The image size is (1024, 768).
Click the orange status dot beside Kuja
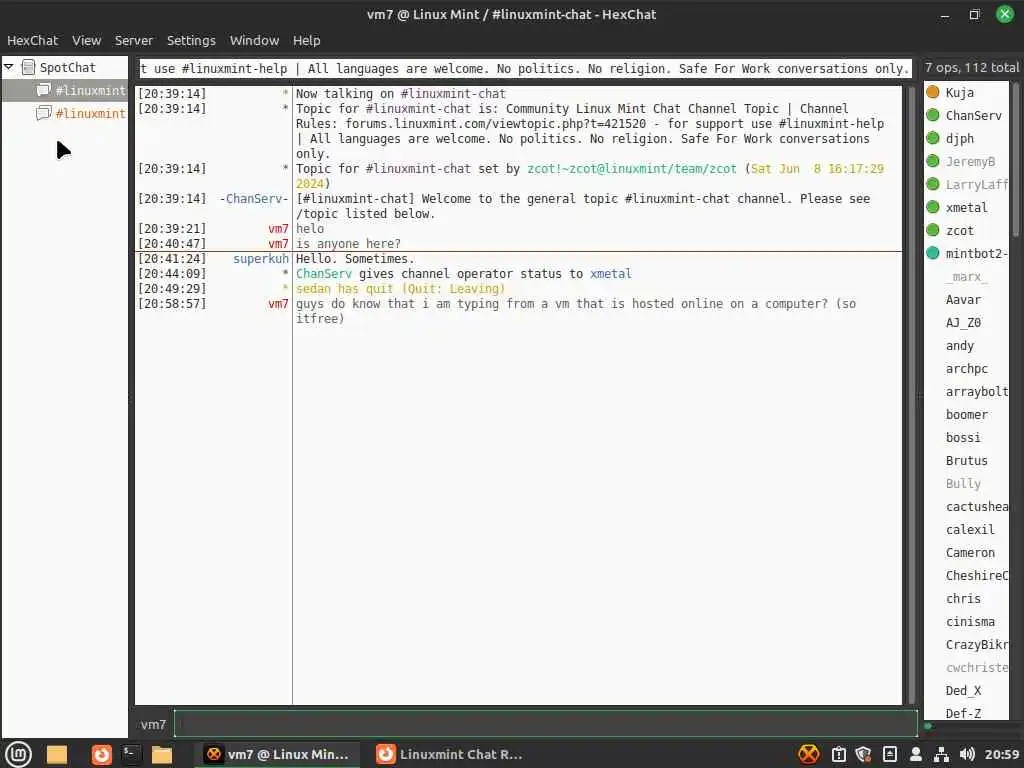click(933, 92)
